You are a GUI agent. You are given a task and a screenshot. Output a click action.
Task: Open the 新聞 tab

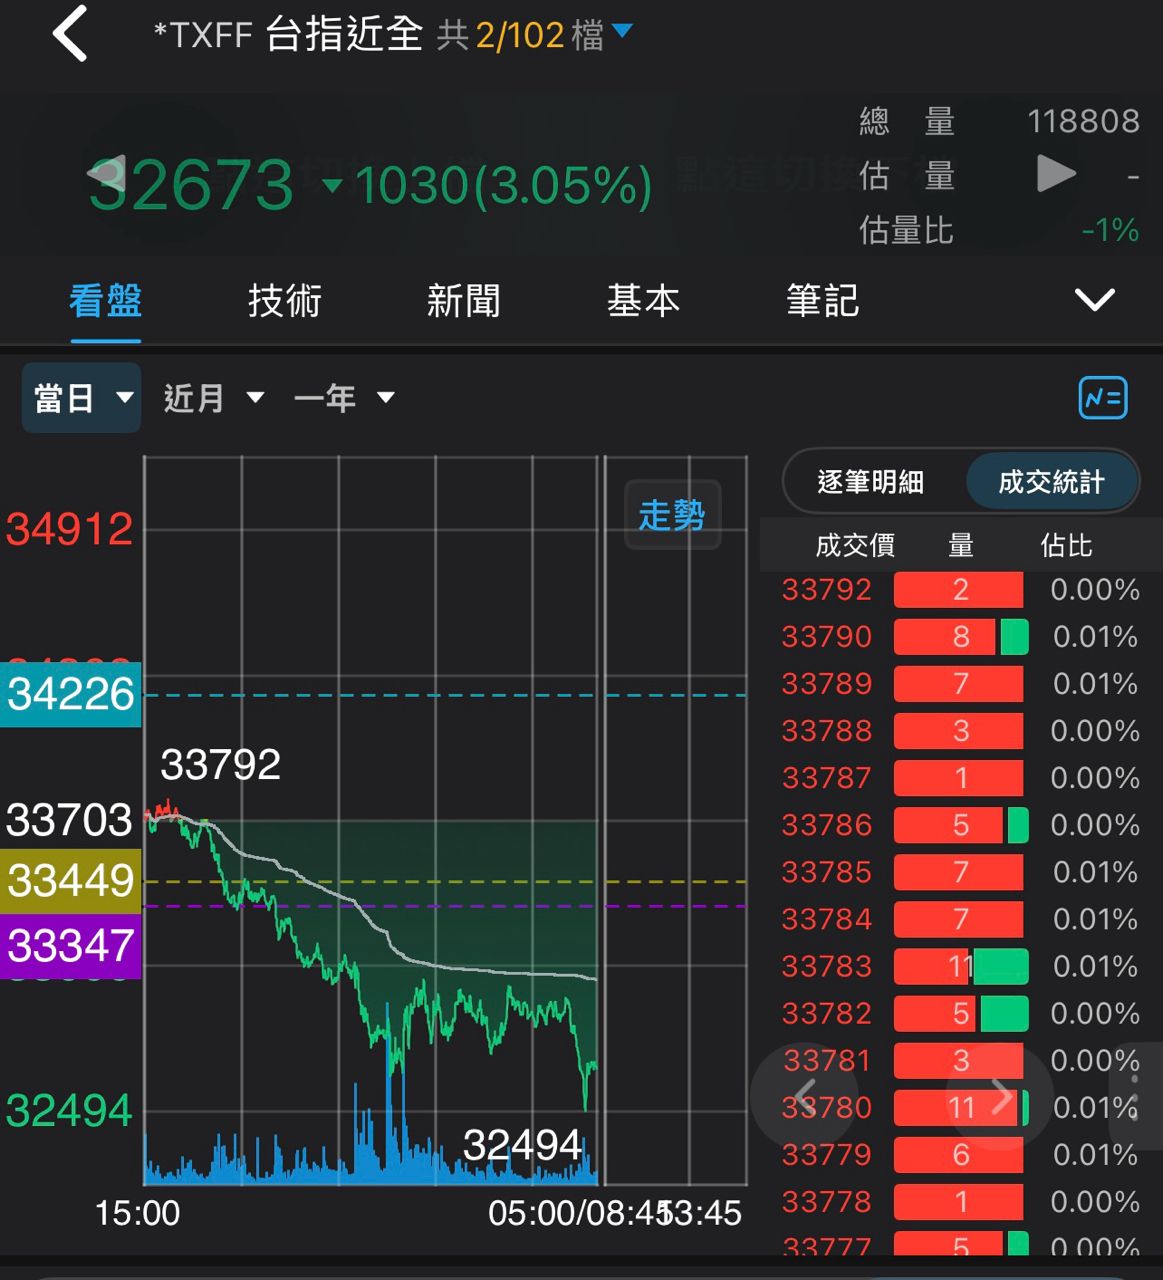pyautogui.click(x=463, y=300)
